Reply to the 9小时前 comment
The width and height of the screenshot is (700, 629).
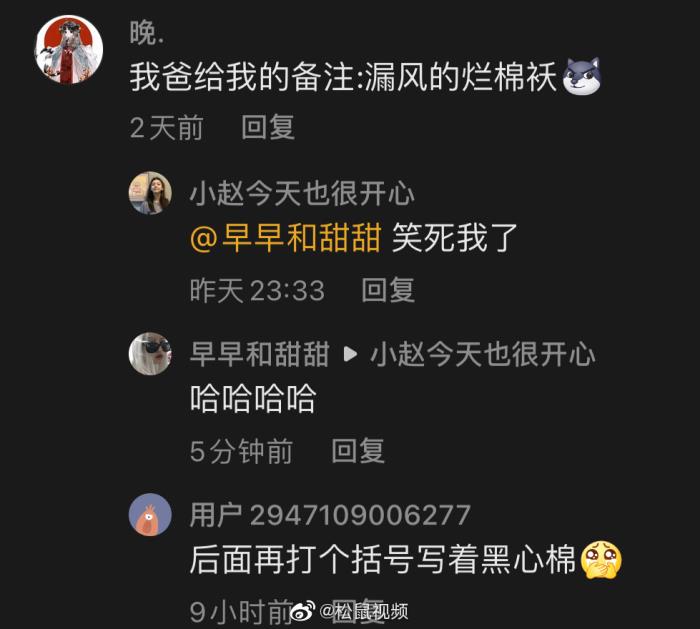pos(358,611)
